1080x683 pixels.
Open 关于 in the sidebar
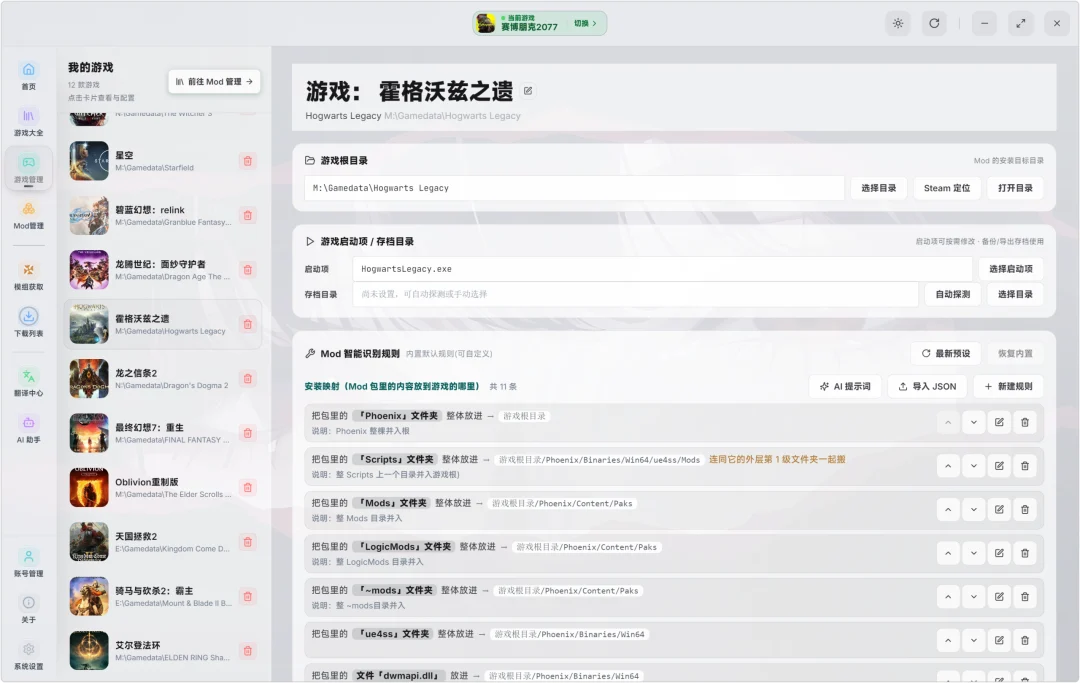coord(28,609)
